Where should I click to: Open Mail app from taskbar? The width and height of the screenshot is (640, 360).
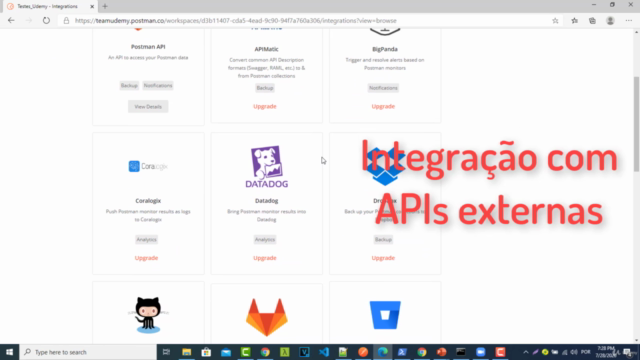click(x=226, y=352)
